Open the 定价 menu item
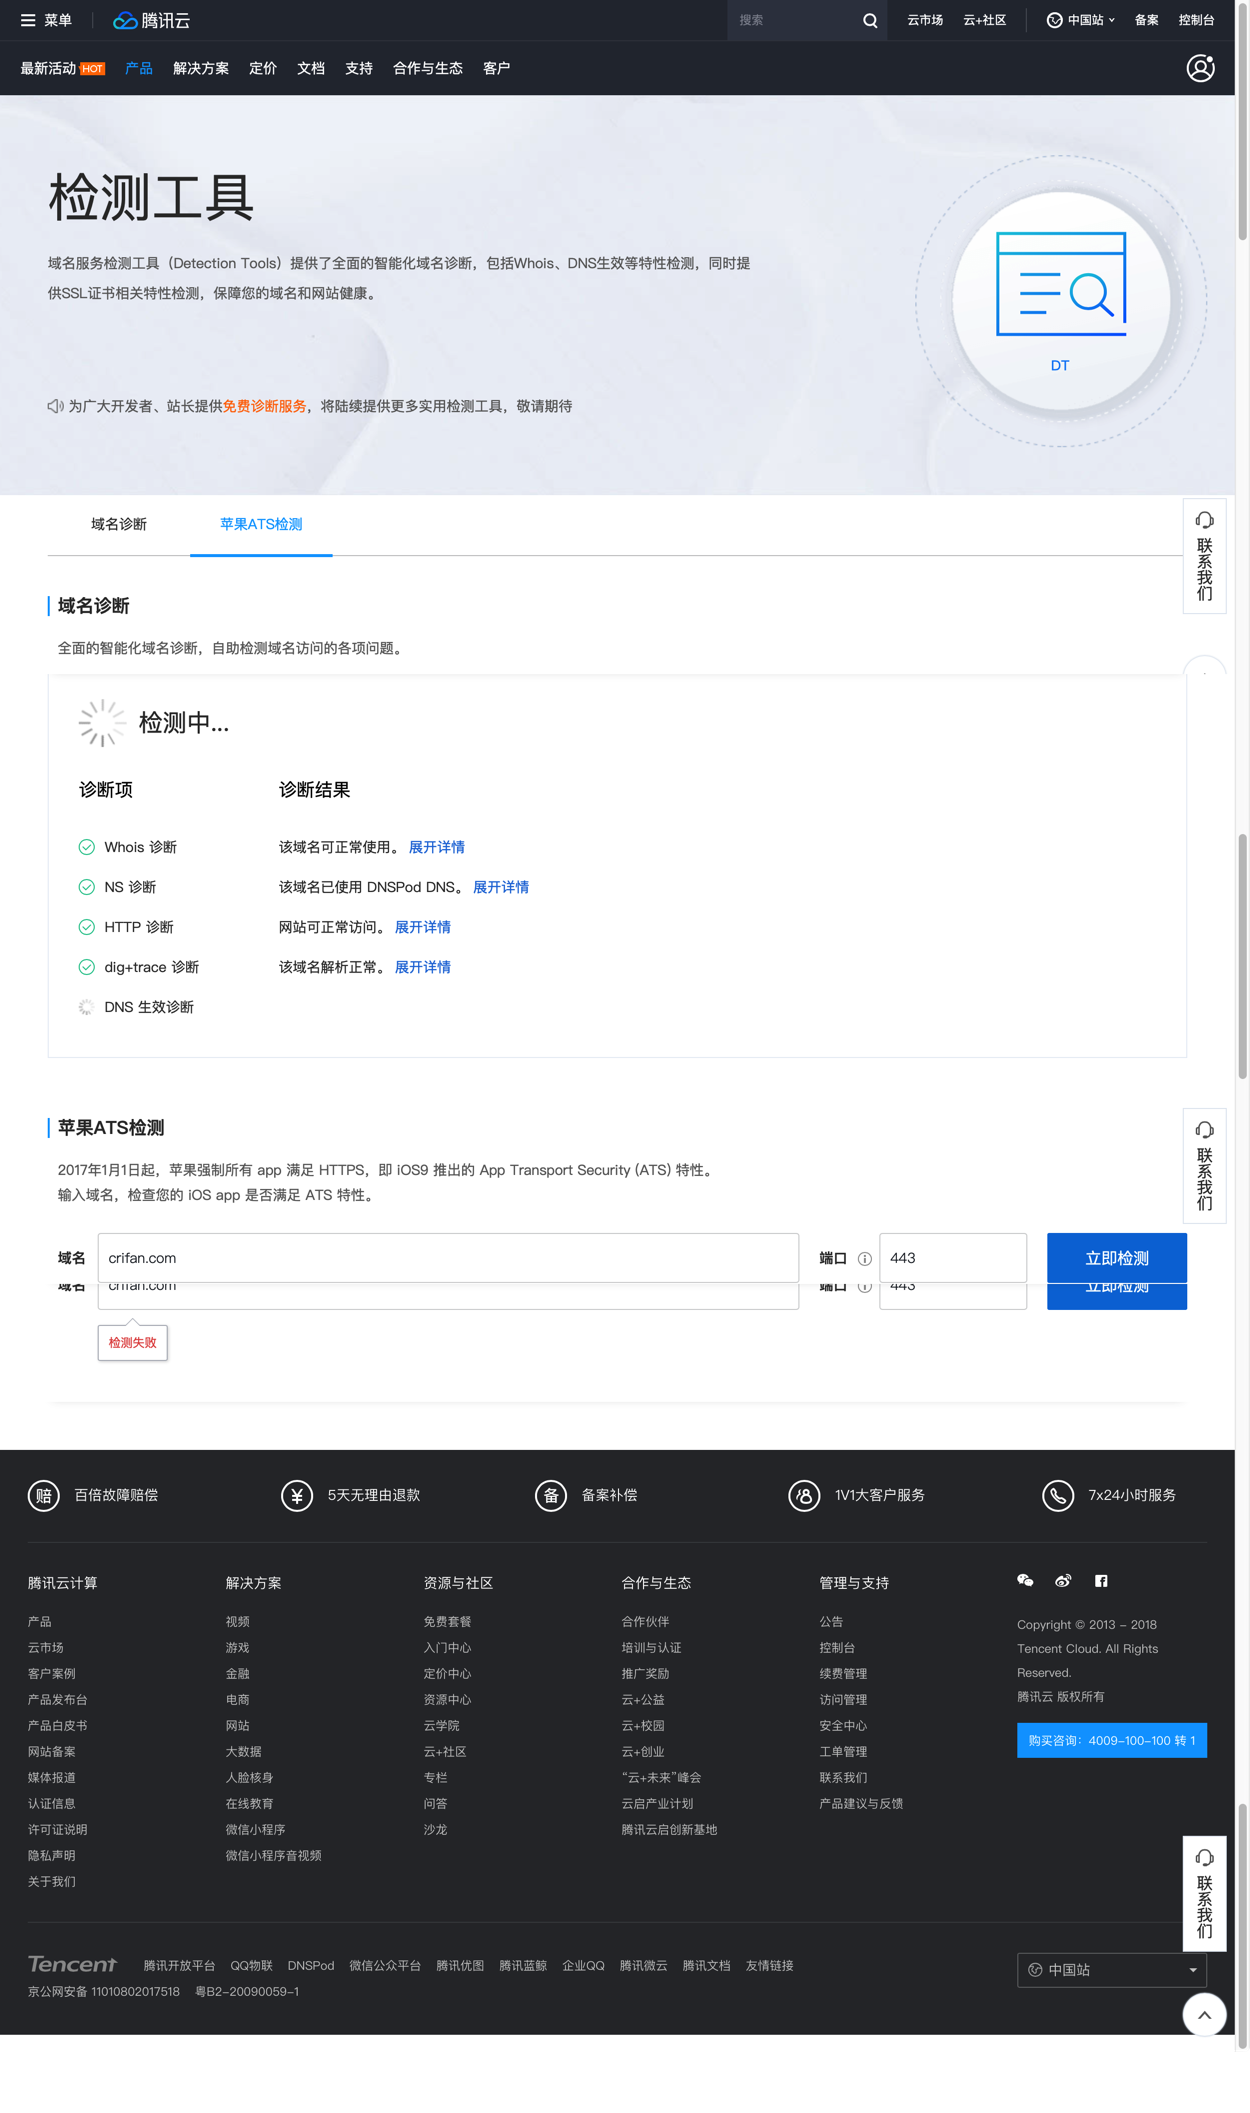Image resolution: width=1250 pixels, height=2113 pixels. point(263,68)
